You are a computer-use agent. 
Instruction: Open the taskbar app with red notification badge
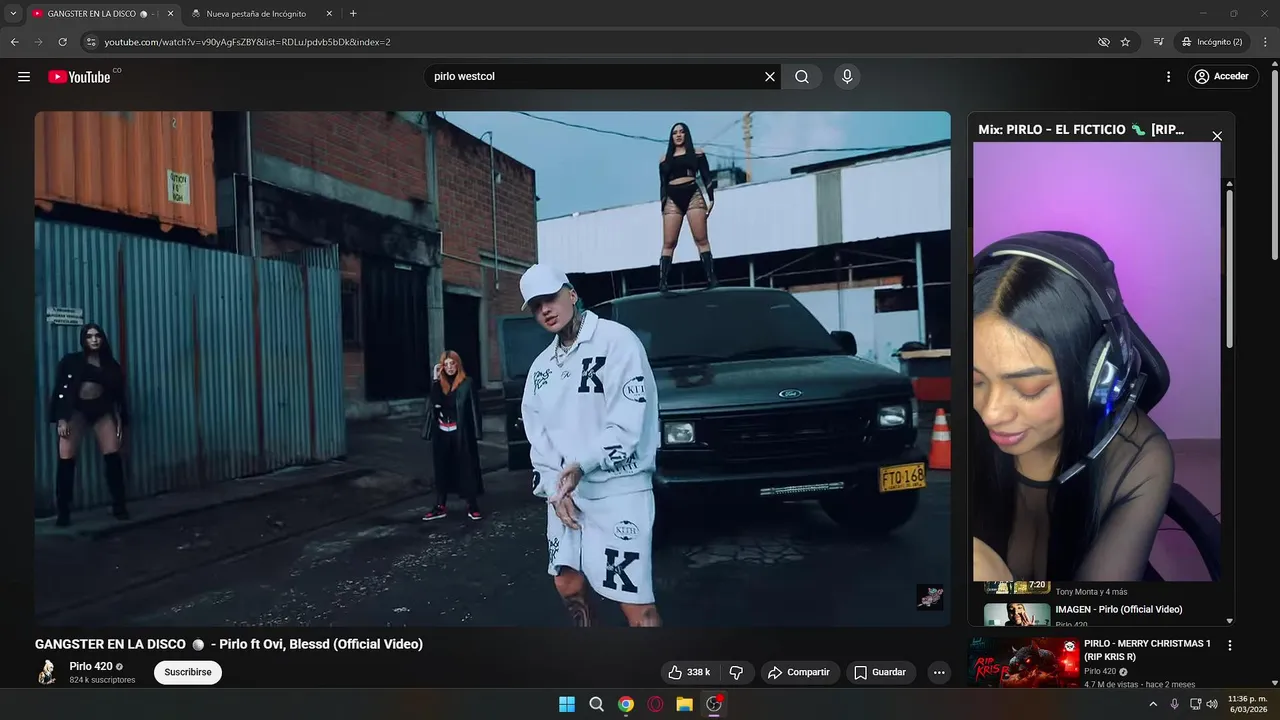[714, 704]
